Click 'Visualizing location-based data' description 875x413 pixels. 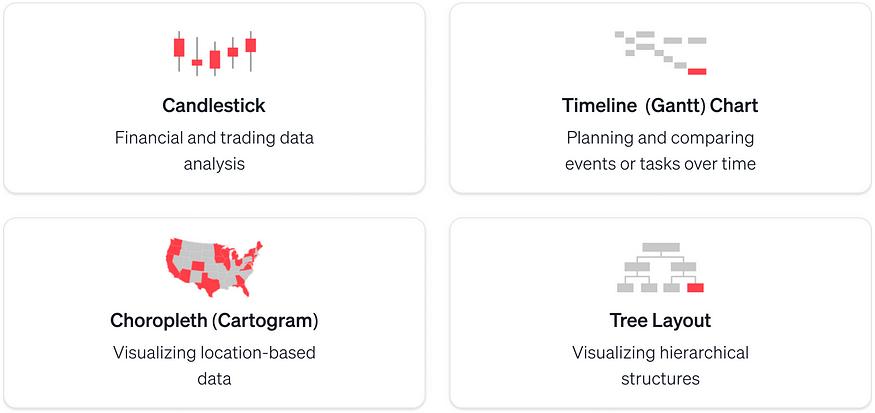pyautogui.click(x=214, y=366)
